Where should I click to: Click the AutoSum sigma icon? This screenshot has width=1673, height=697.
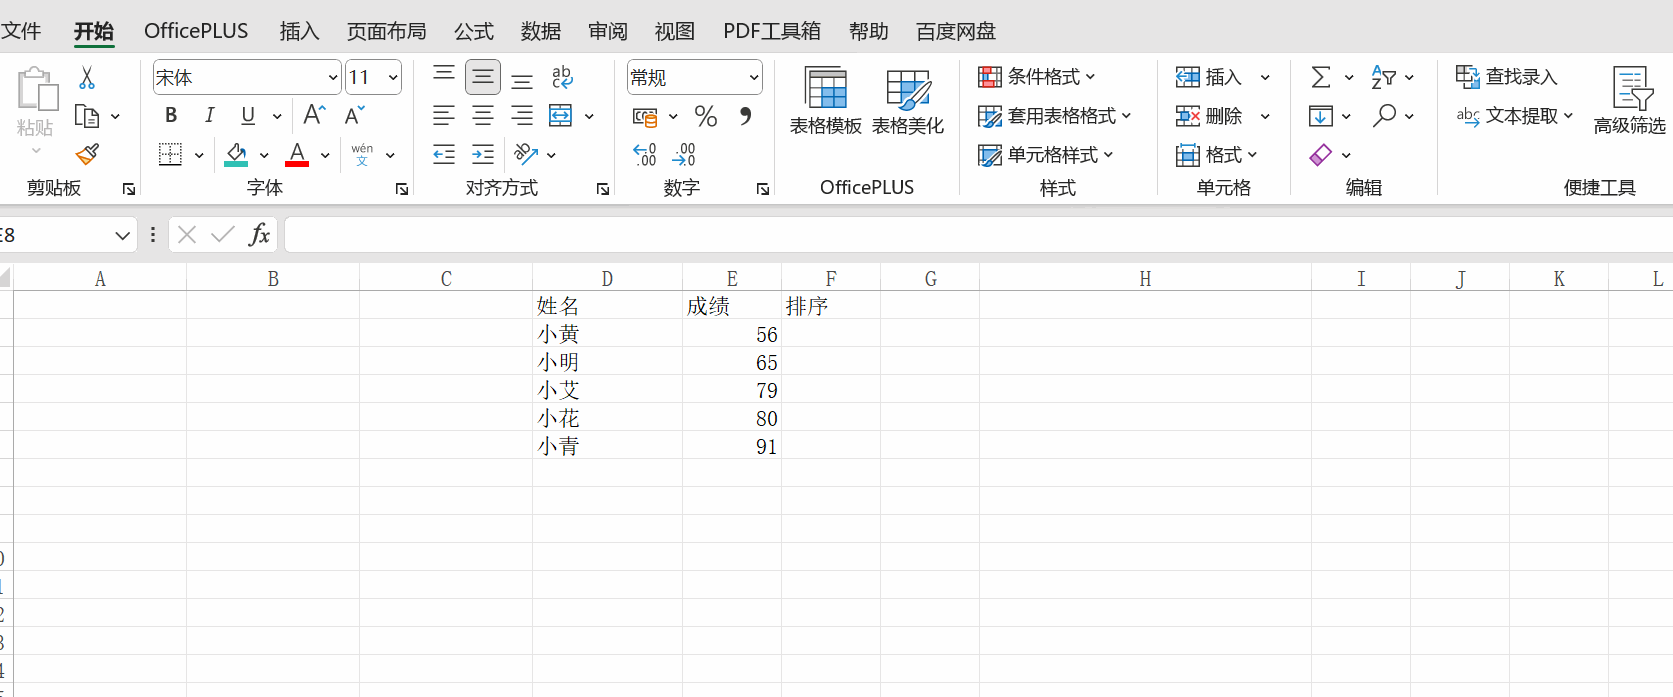click(1321, 77)
